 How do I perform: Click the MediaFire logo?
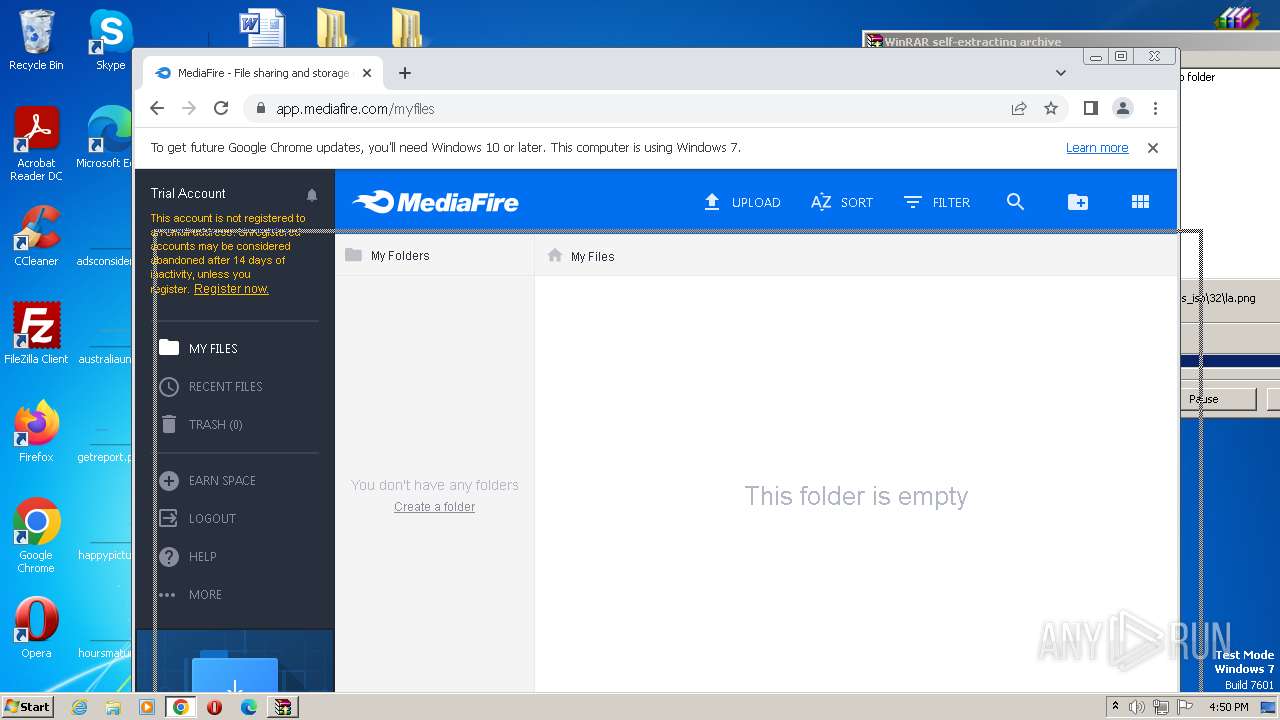435,202
